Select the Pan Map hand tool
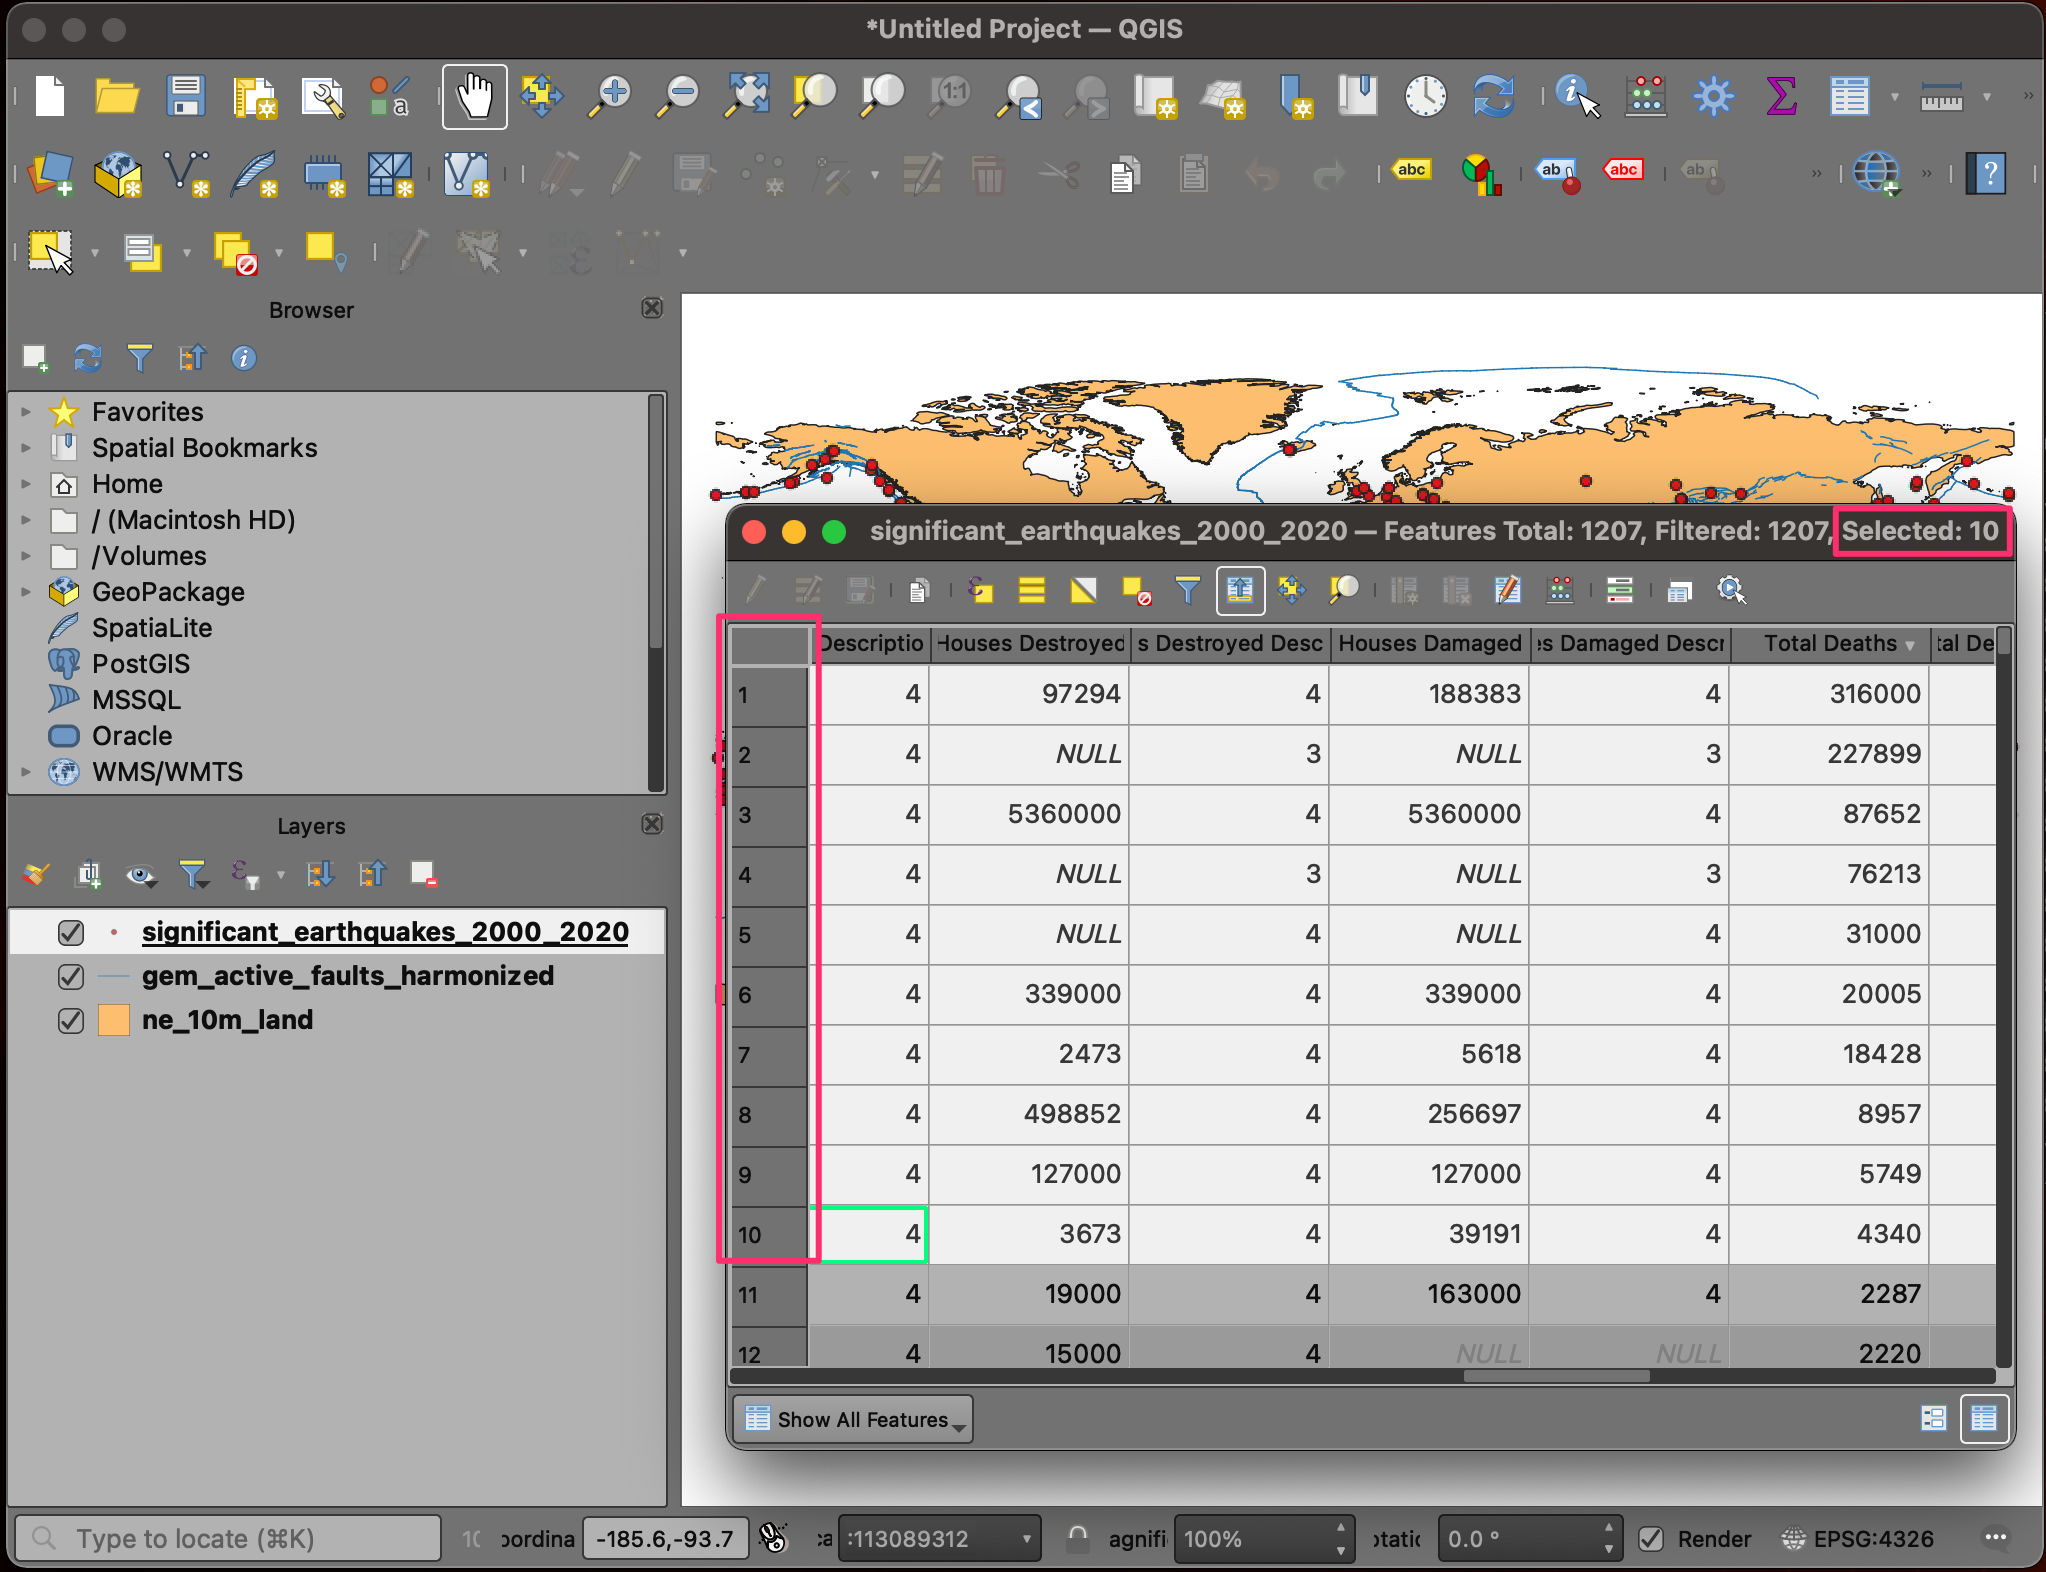 point(474,97)
